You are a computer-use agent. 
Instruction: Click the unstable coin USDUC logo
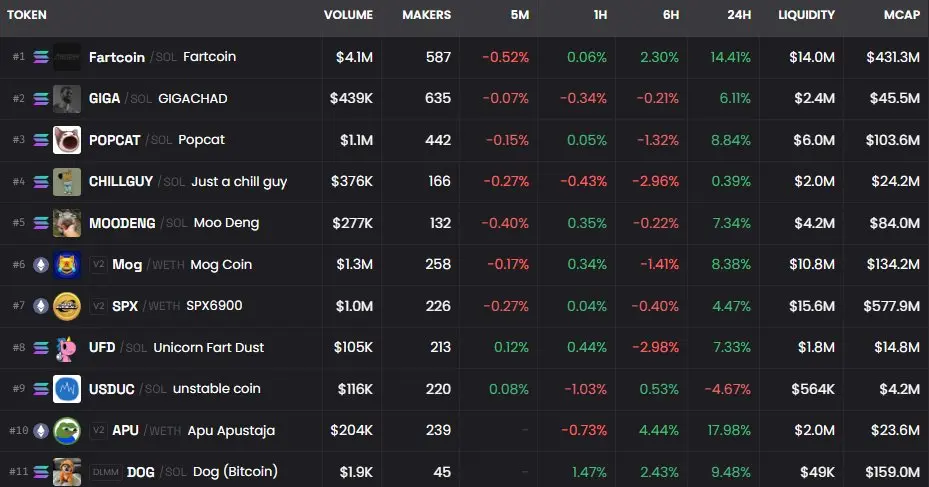tap(67, 388)
